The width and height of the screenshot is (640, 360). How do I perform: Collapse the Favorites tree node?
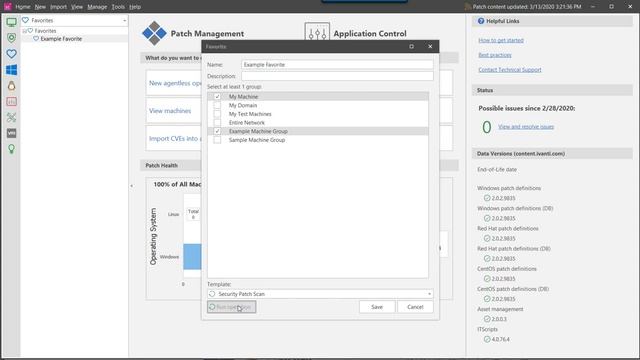click(x=24, y=31)
